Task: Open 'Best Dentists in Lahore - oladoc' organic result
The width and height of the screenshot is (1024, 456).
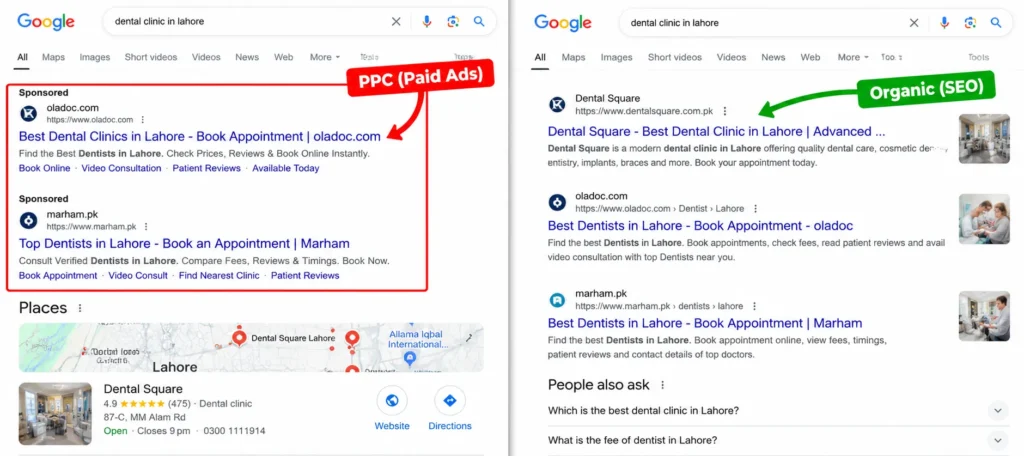Action: tap(700, 226)
